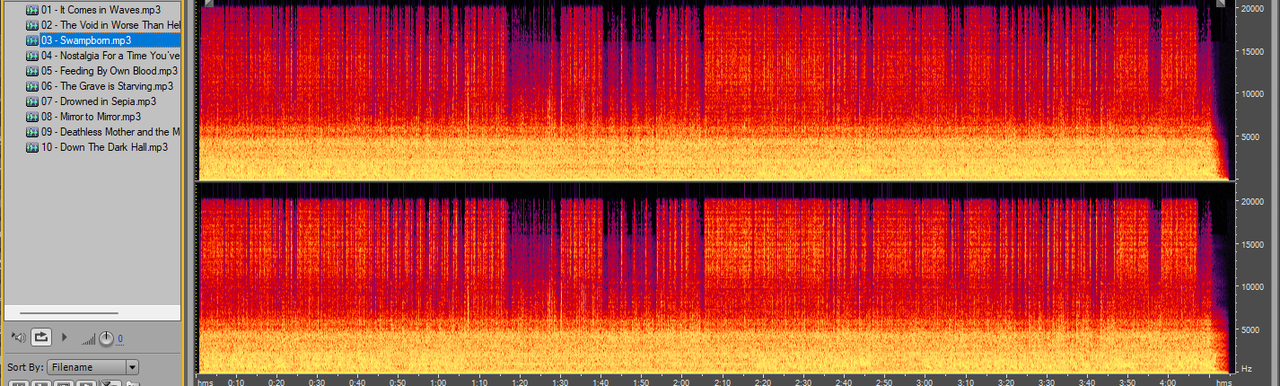The width and height of the screenshot is (1280, 386).
Task: Play the selected file preview
Action: (x=65, y=337)
